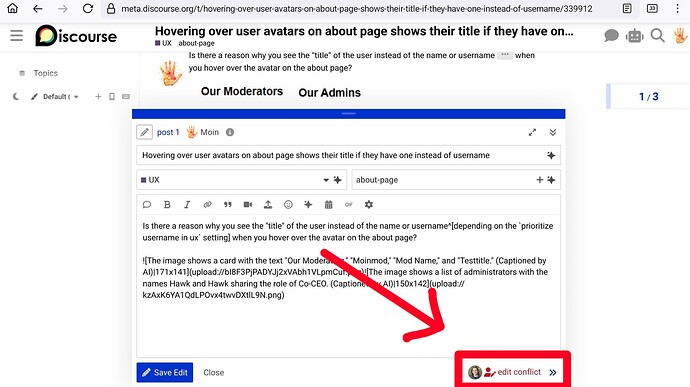Expand the hidden footnote ellipsis in post
This screenshot has width=690, height=387.
(505, 55)
